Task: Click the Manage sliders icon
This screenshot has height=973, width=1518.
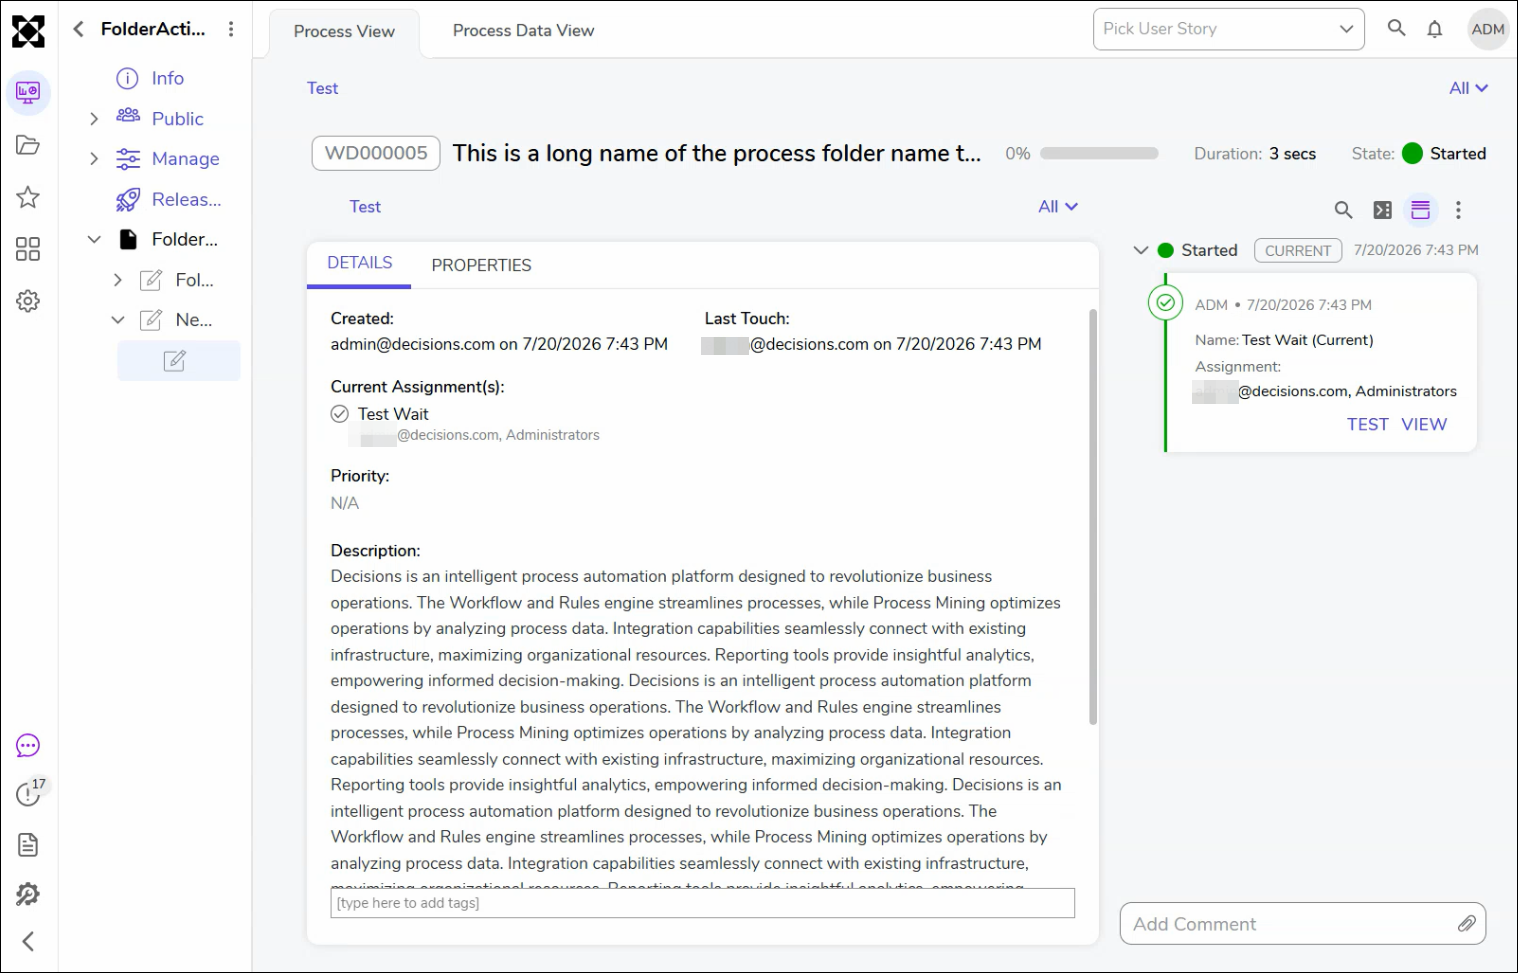Action: pos(128,159)
